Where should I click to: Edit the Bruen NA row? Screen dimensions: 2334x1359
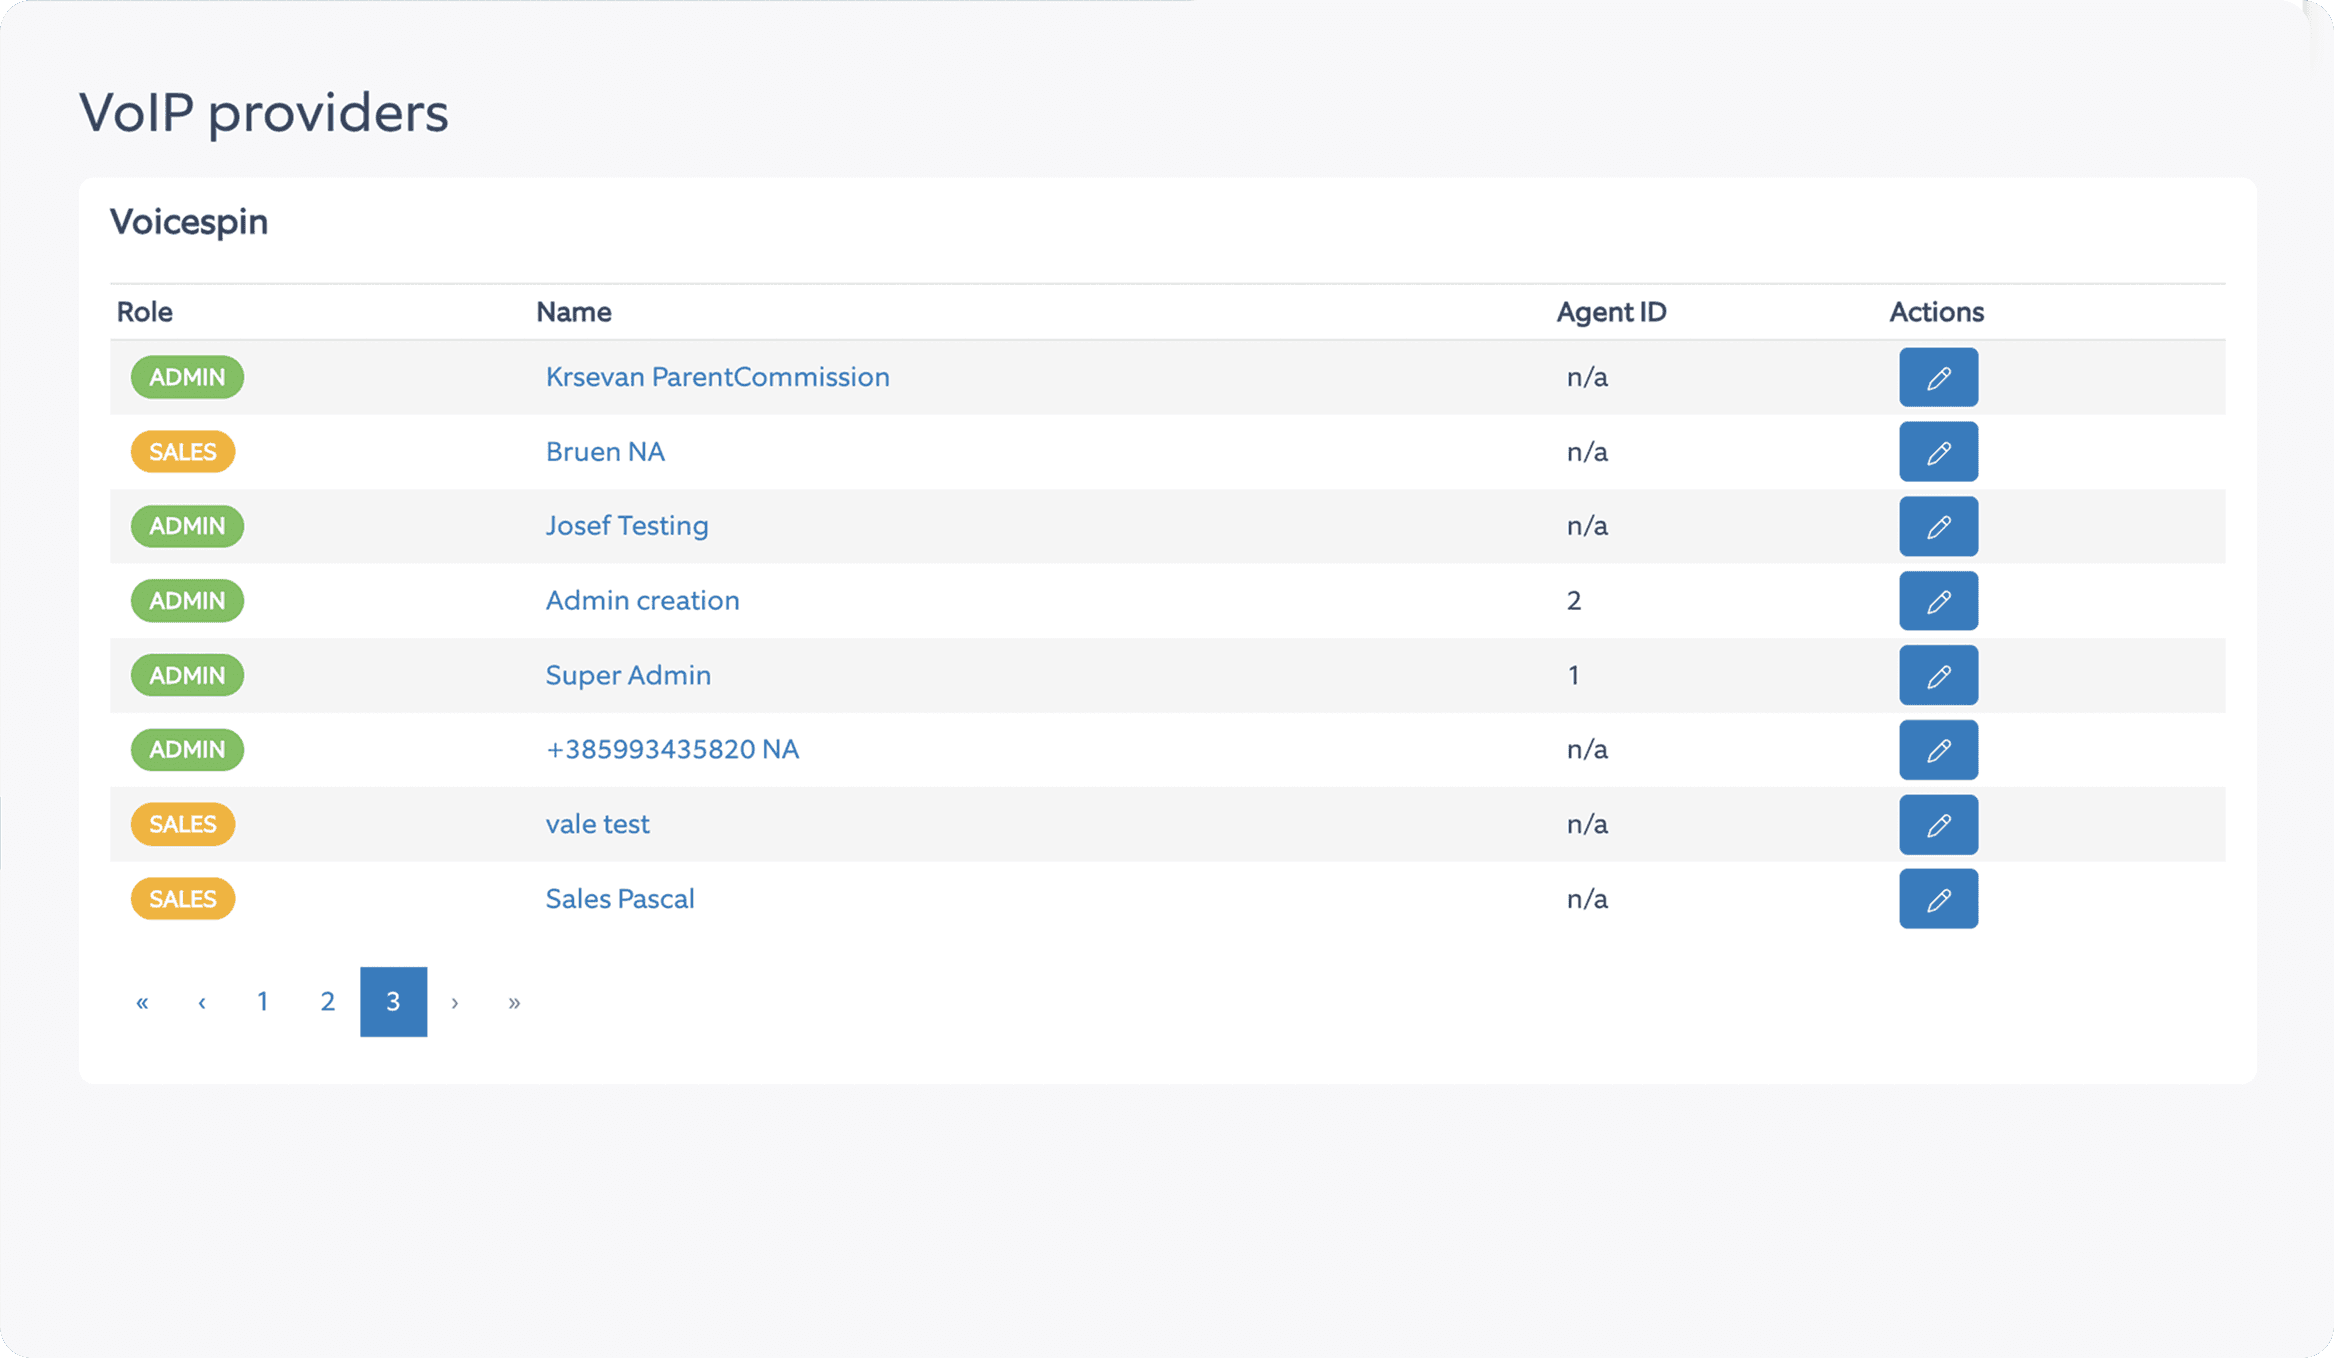coord(1937,452)
